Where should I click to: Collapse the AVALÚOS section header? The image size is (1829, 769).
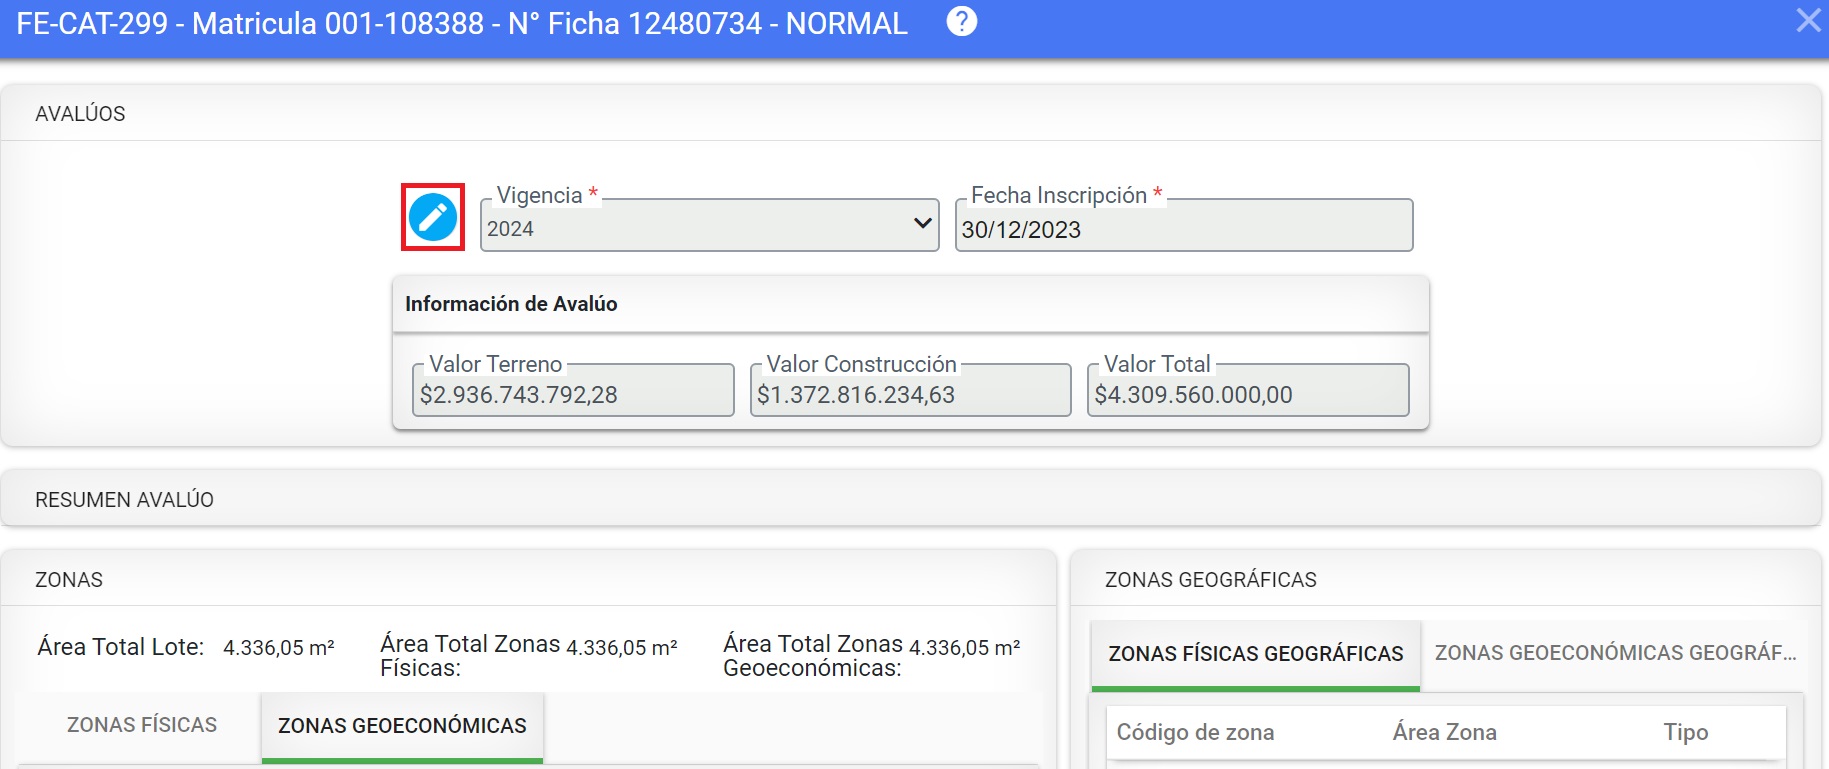pyautogui.click(x=80, y=114)
